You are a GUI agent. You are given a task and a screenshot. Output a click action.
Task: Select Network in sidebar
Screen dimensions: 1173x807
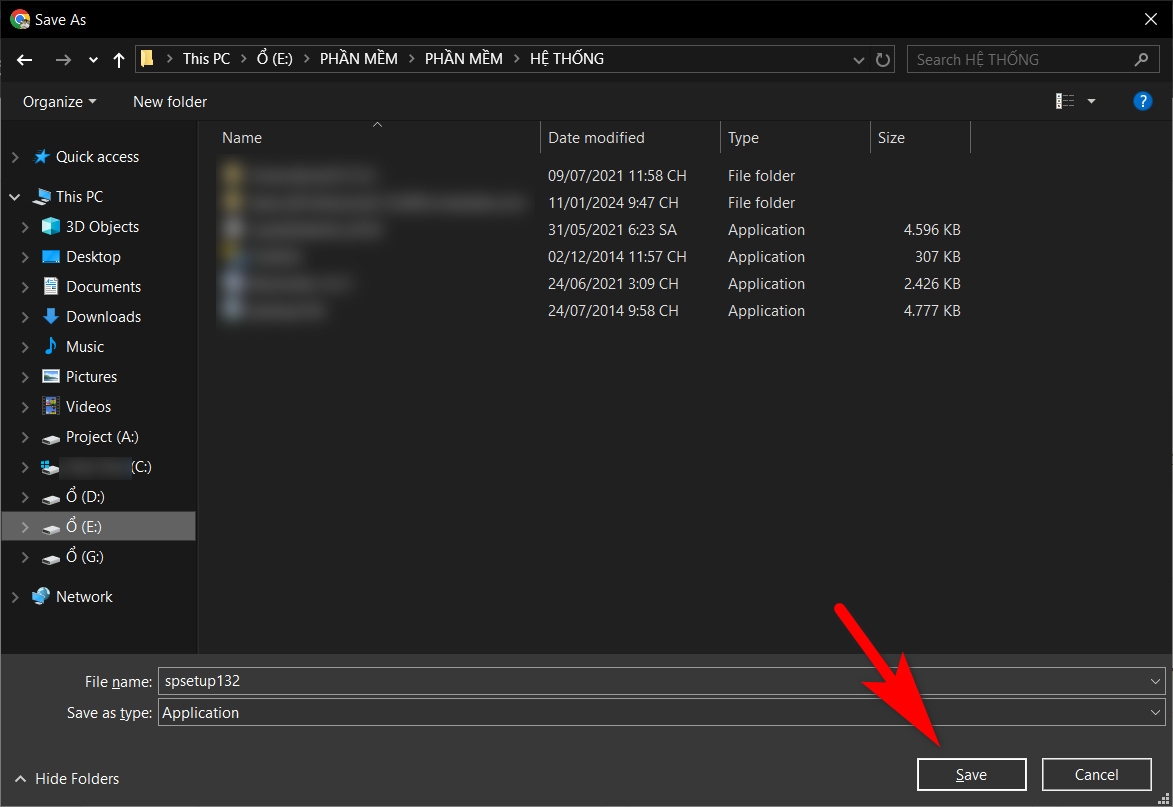click(84, 597)
